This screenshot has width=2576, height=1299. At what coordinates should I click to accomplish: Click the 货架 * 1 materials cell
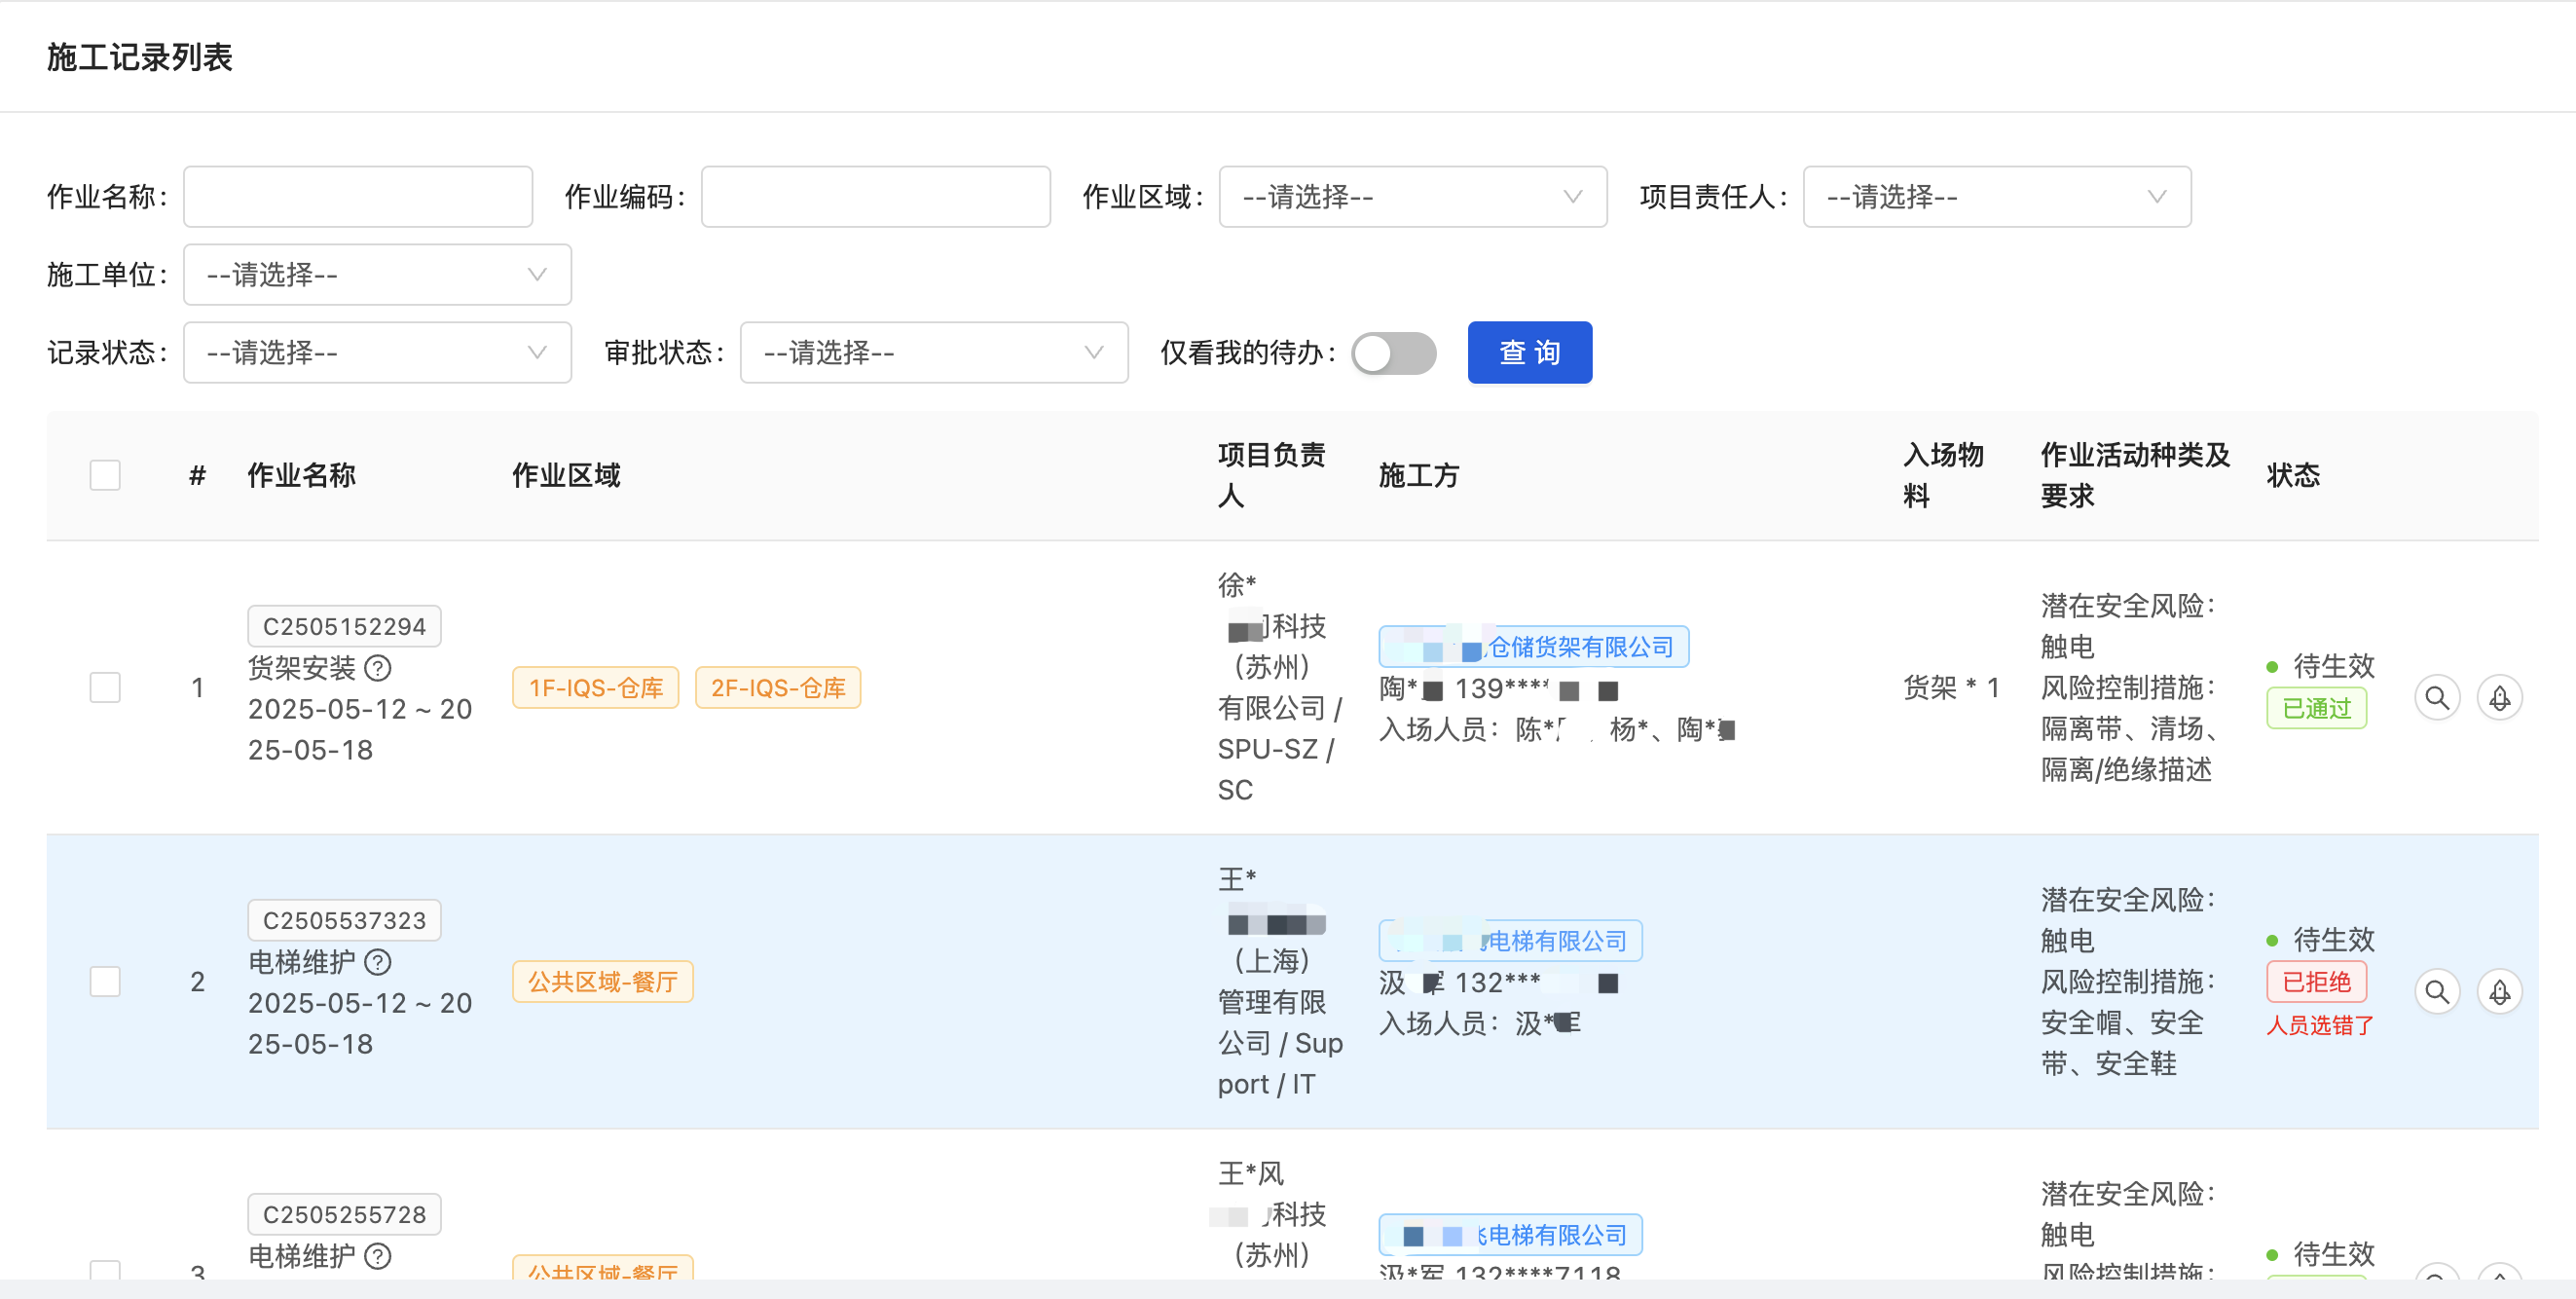tap(1951, 688)
